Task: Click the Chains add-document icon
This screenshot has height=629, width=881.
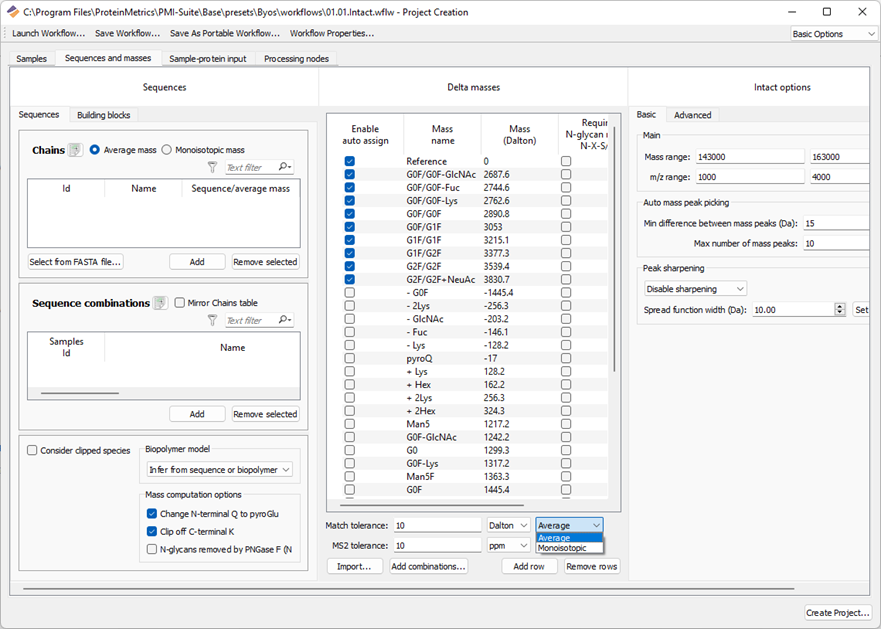Action: 74,150
